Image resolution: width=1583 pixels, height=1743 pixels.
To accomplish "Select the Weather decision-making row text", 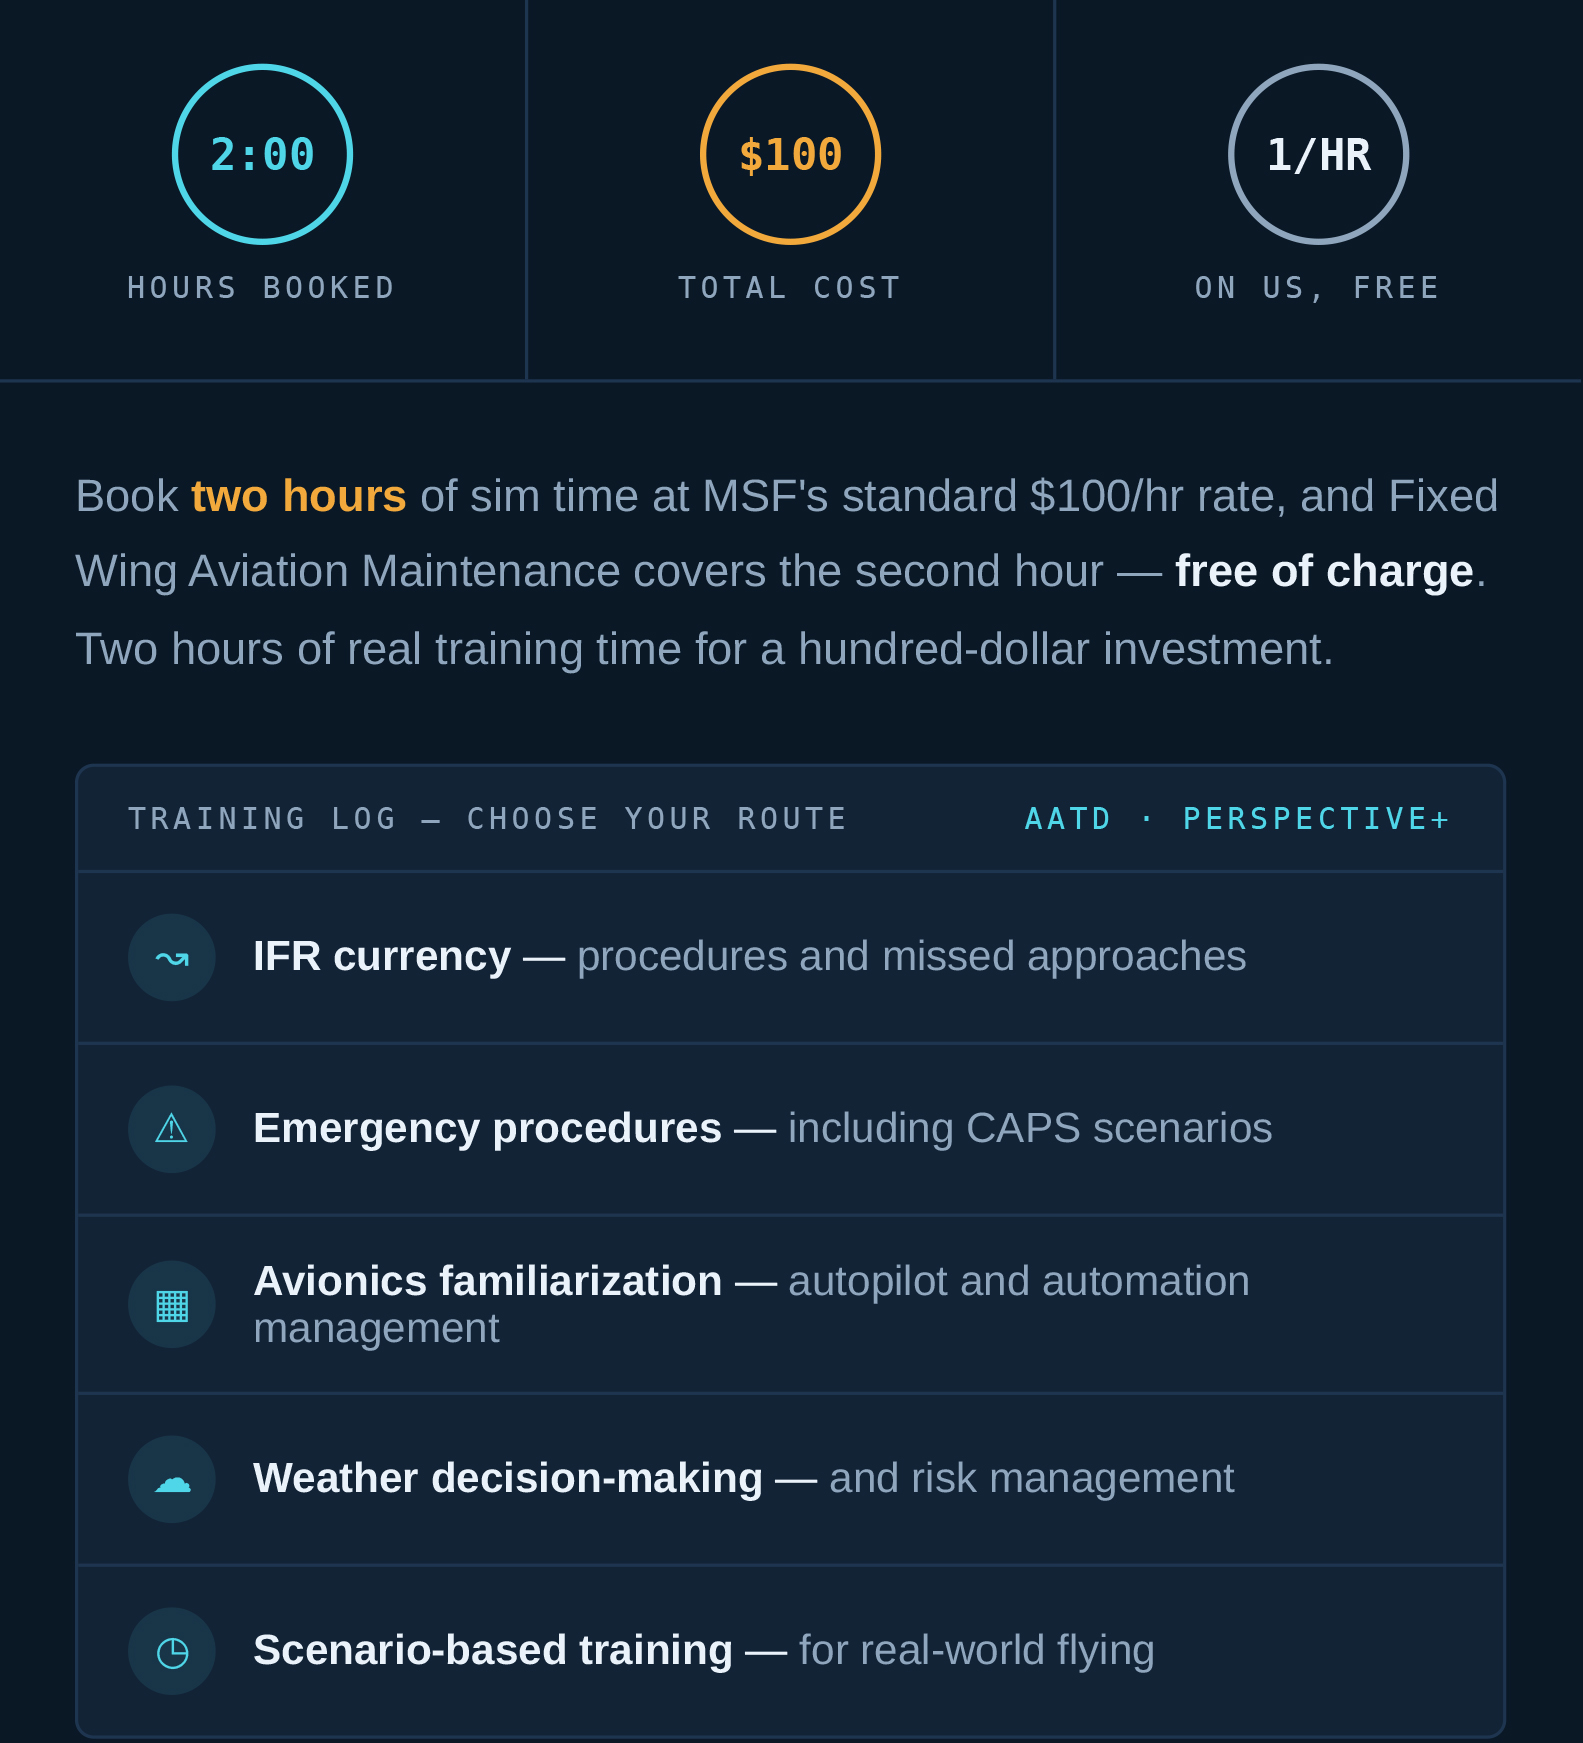I will [744, 1479].
